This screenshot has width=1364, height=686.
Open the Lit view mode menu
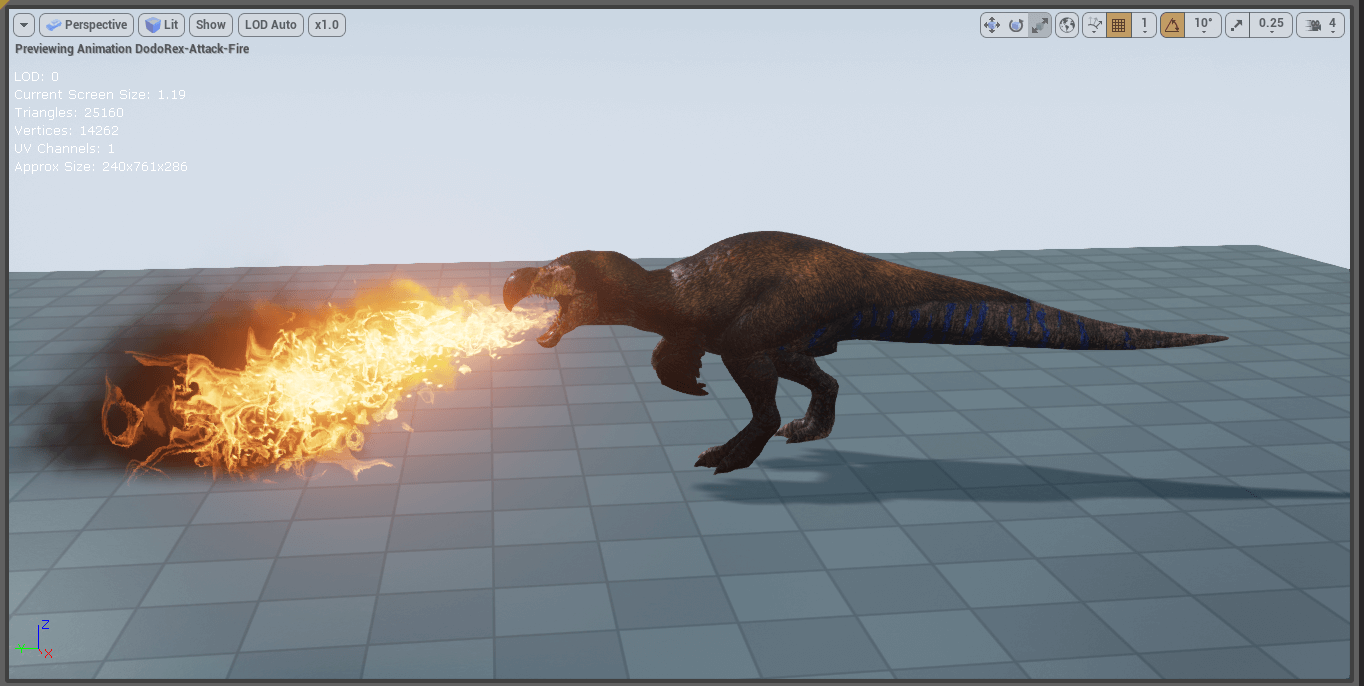click(162, 25)
